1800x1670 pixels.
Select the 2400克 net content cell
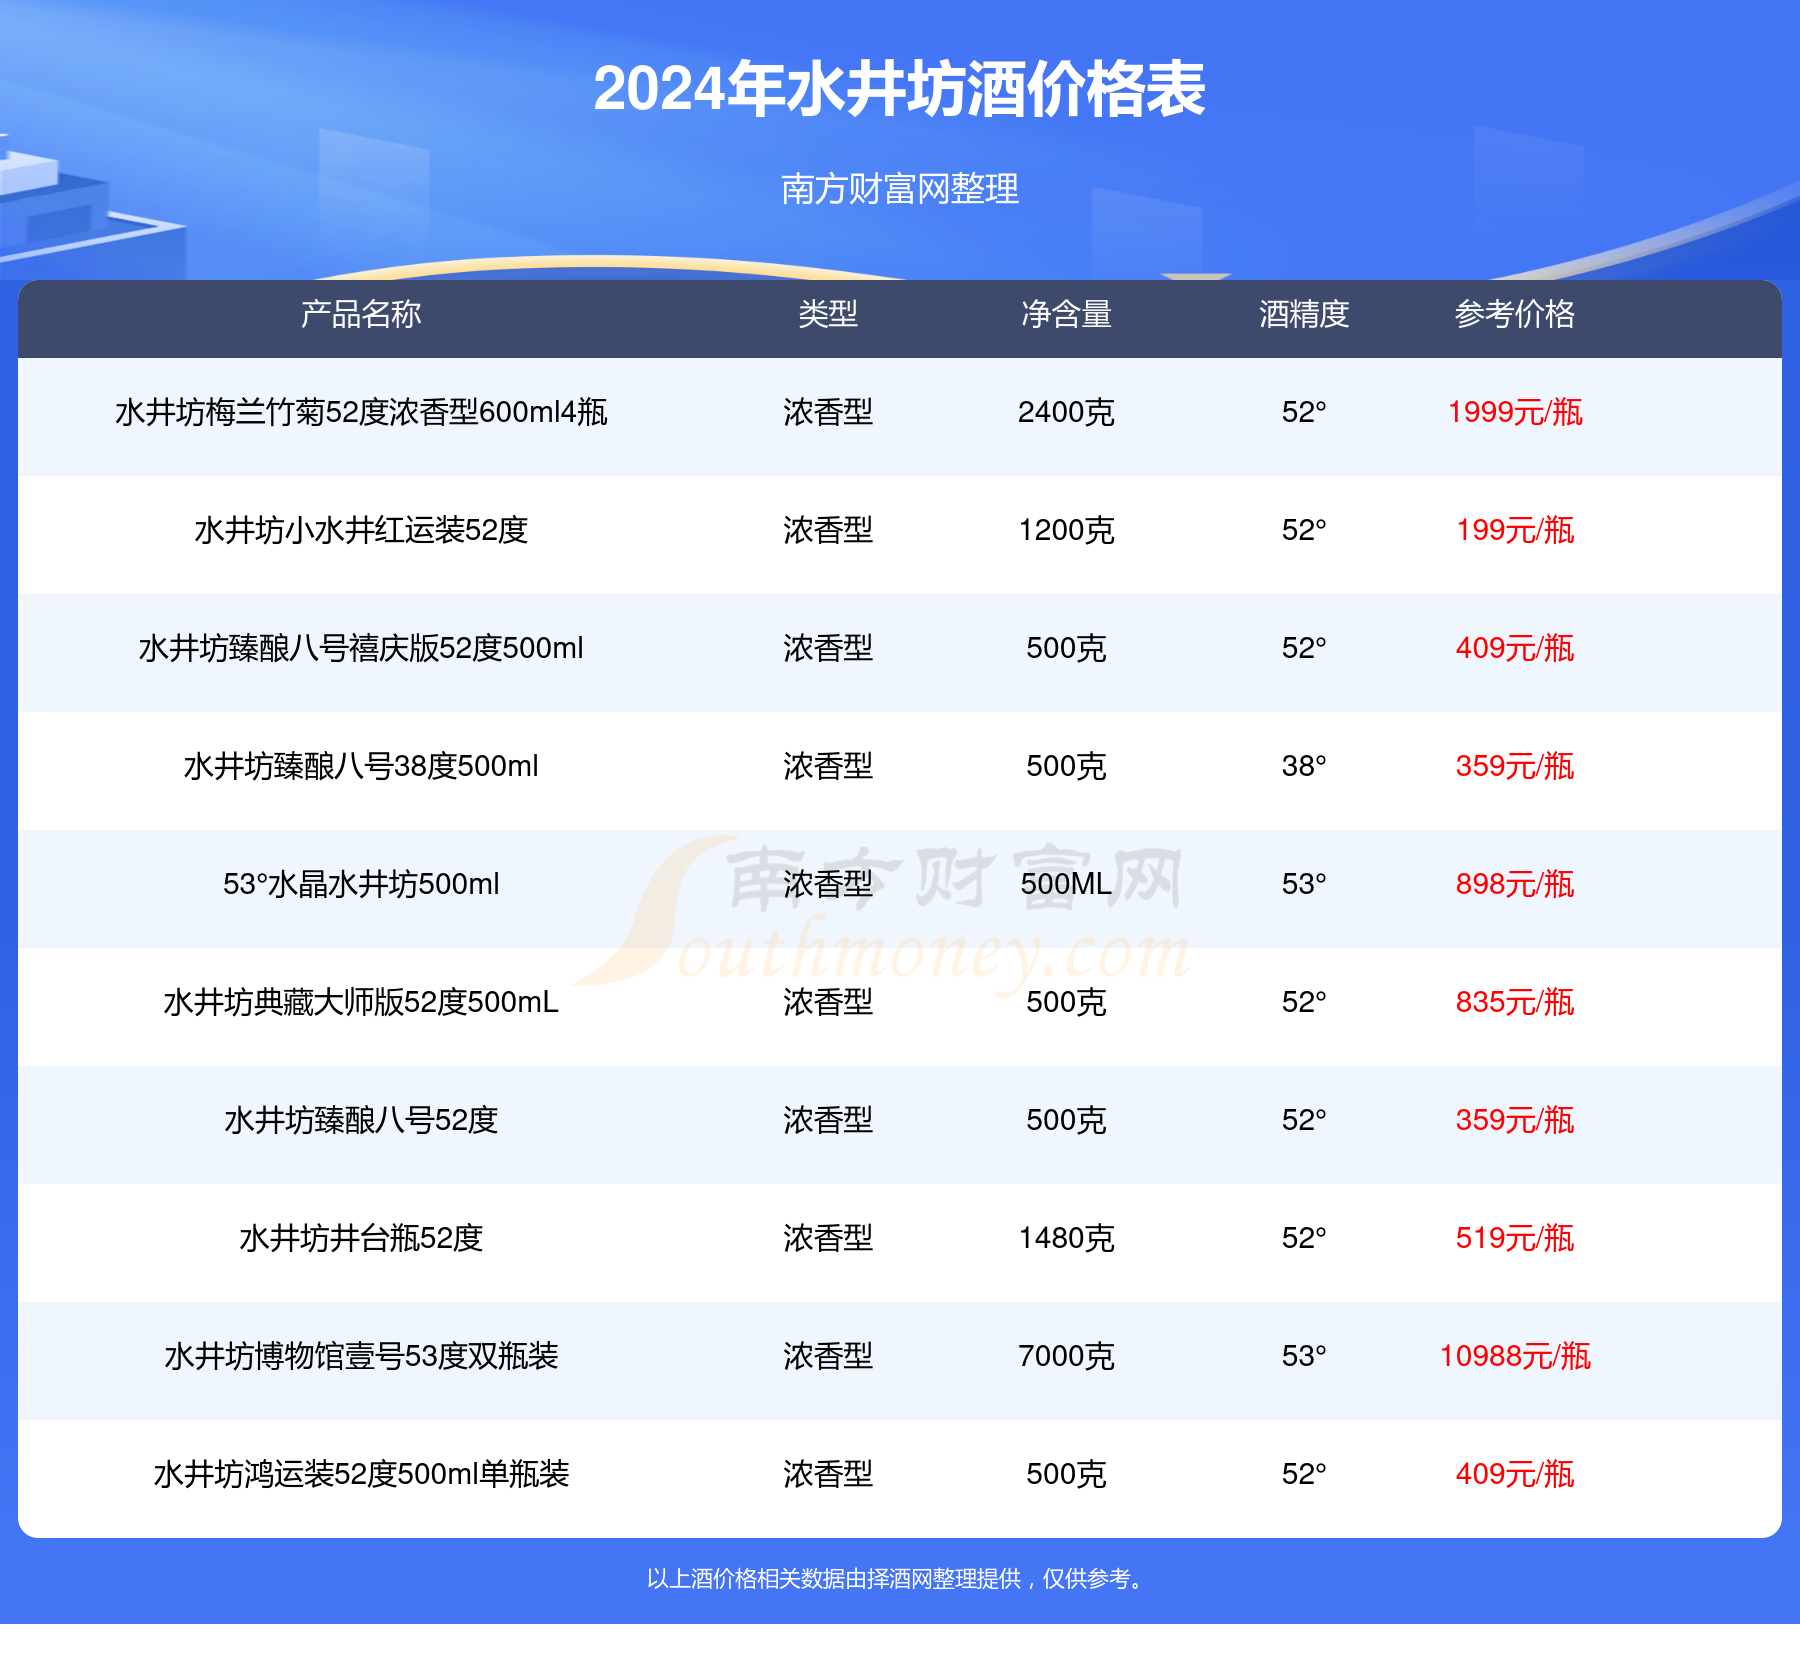(1066, 412)
